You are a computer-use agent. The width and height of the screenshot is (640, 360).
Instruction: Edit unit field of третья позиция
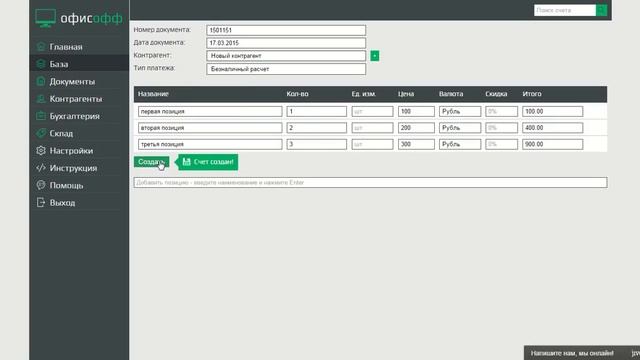(x=372, y=144)
